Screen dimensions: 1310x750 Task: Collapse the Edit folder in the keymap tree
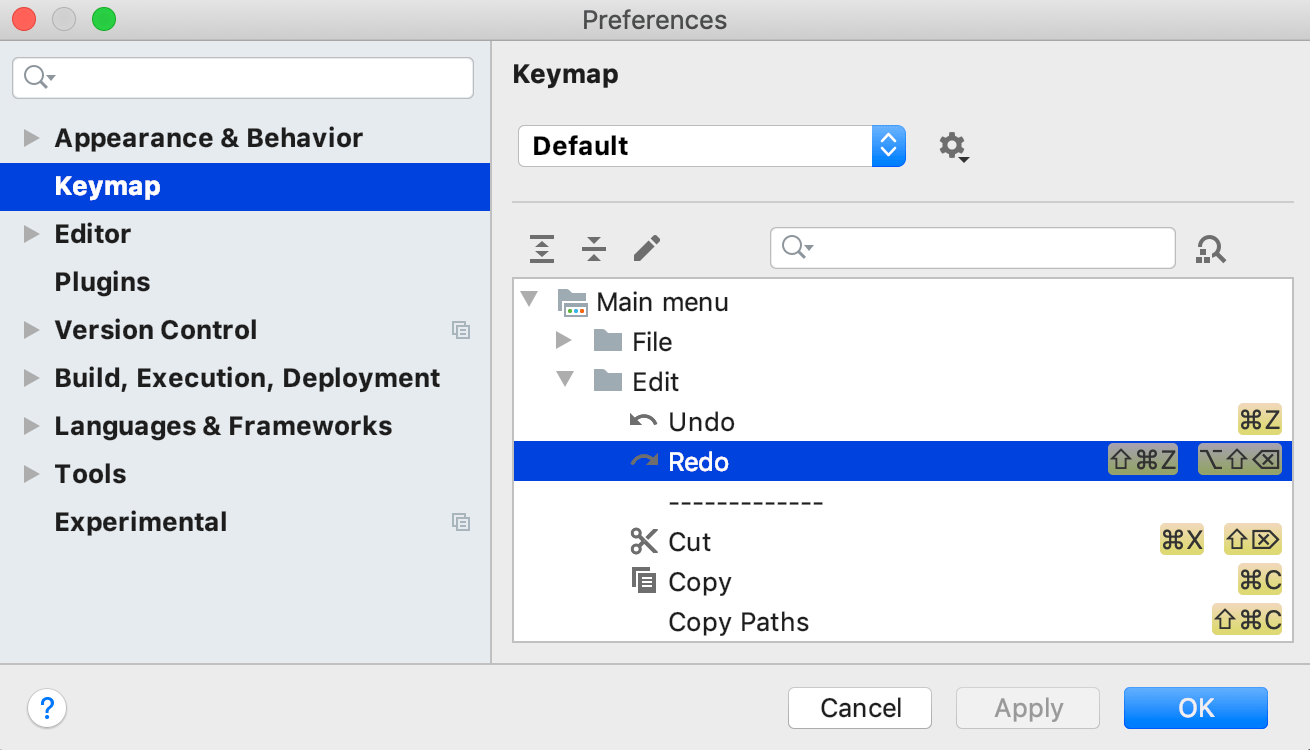(x=565, y=380)
